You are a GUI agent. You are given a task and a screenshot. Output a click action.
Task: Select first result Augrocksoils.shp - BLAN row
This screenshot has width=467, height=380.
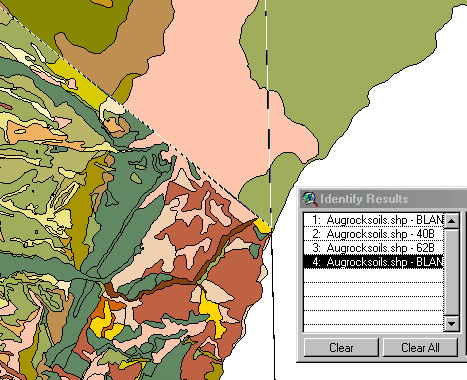click(x=374, y=220)
